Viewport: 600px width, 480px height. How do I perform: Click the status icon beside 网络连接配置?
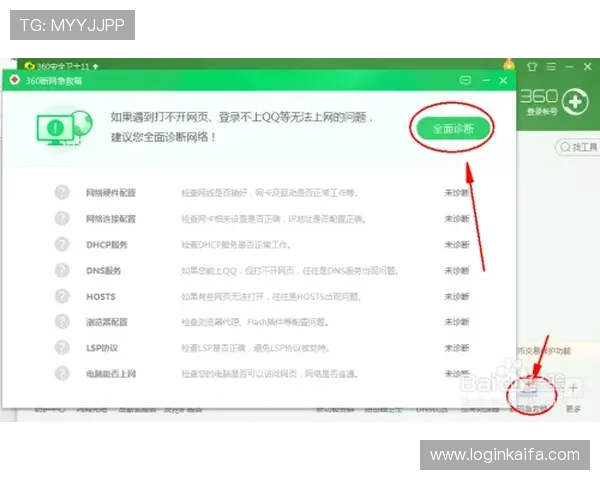pyautogui.click(x=62, y=219)
